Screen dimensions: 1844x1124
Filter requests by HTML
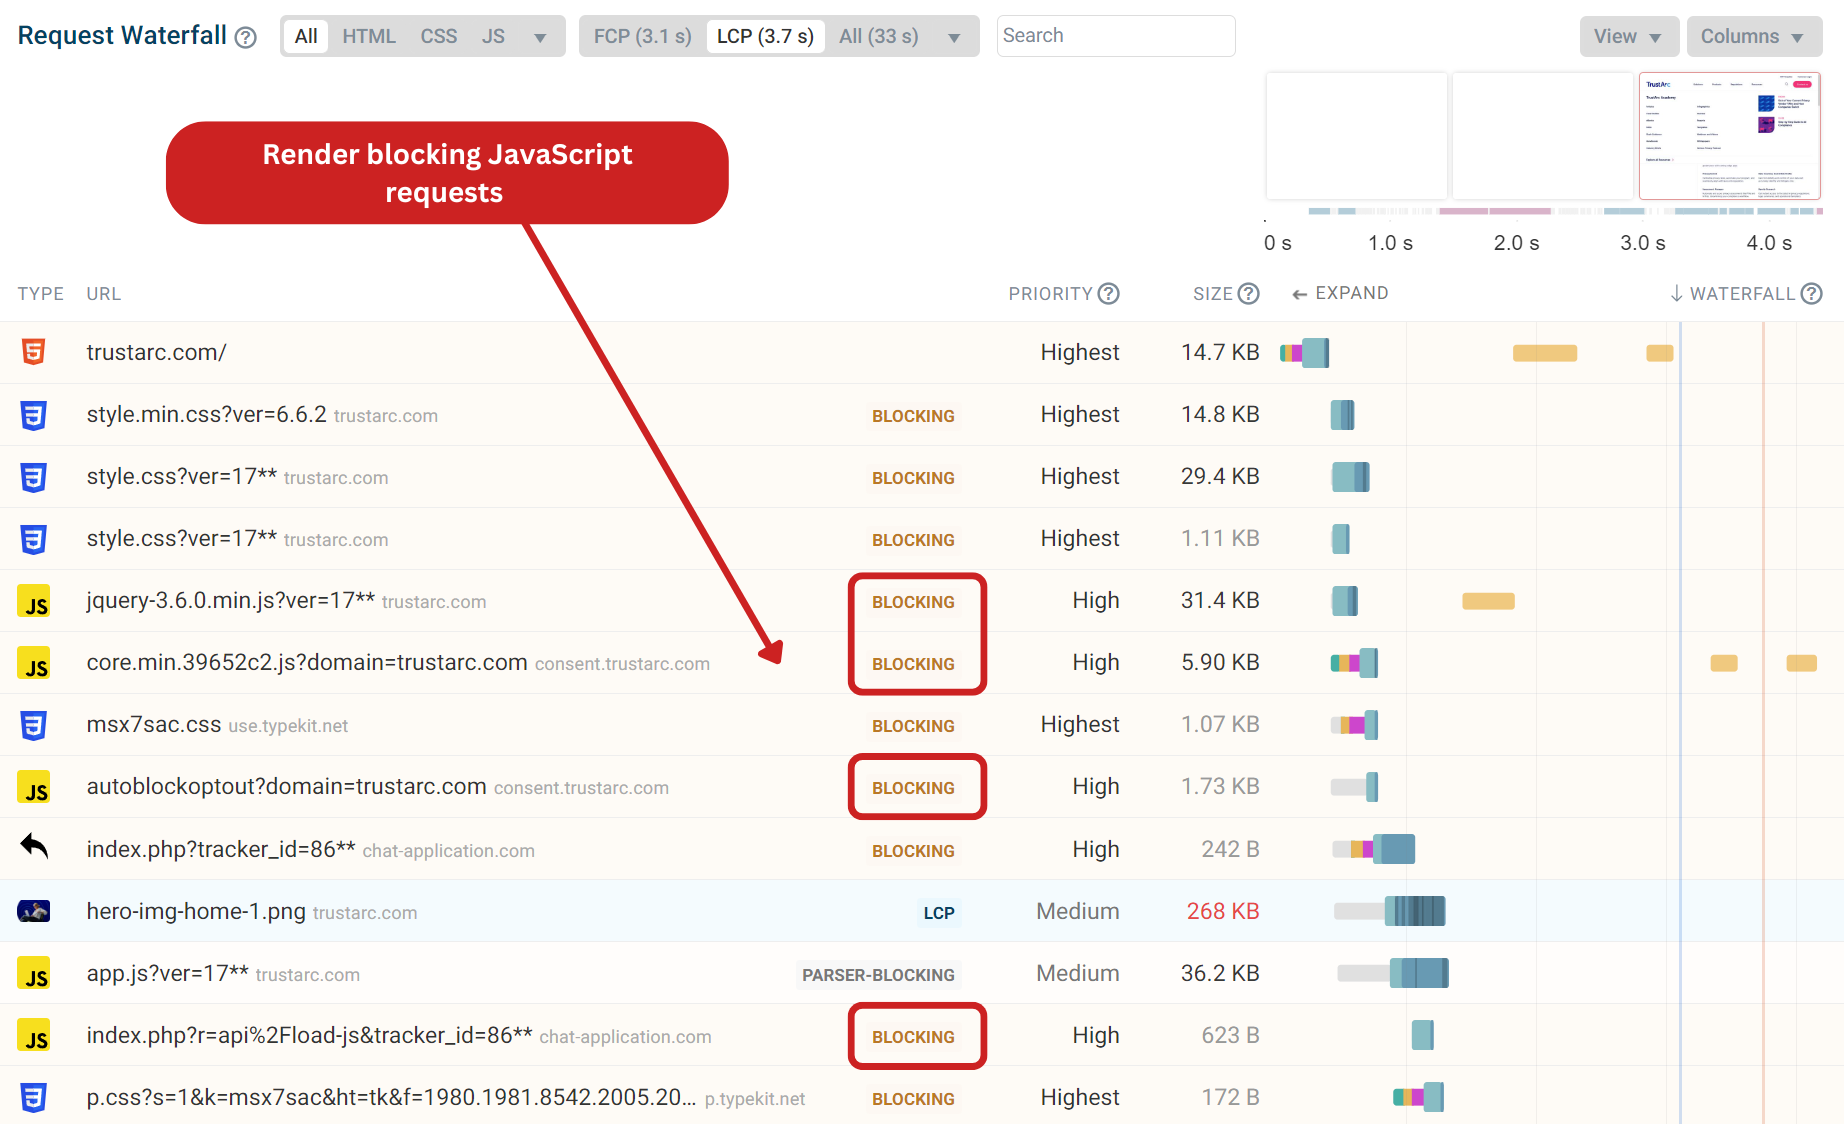369,36
